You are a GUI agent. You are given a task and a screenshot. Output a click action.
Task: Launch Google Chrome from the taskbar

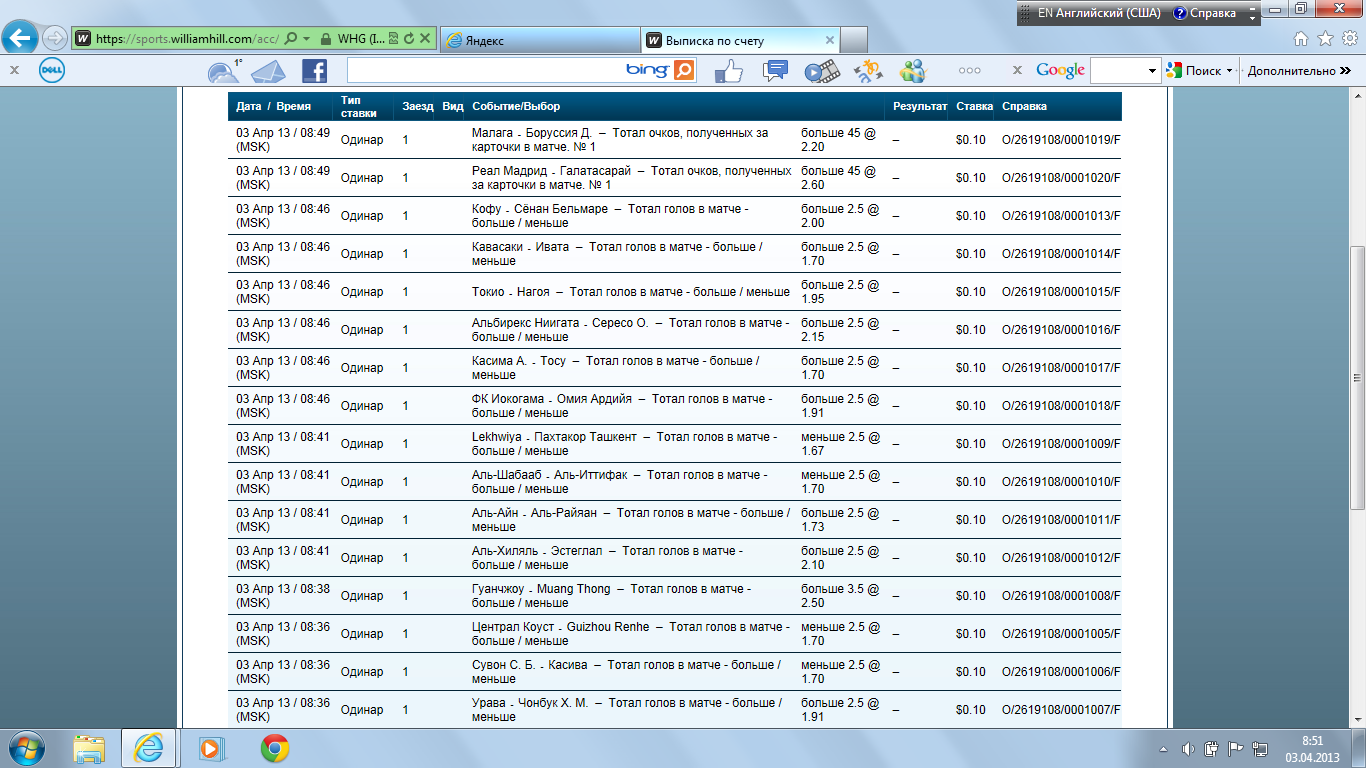[x=275, y=748]
